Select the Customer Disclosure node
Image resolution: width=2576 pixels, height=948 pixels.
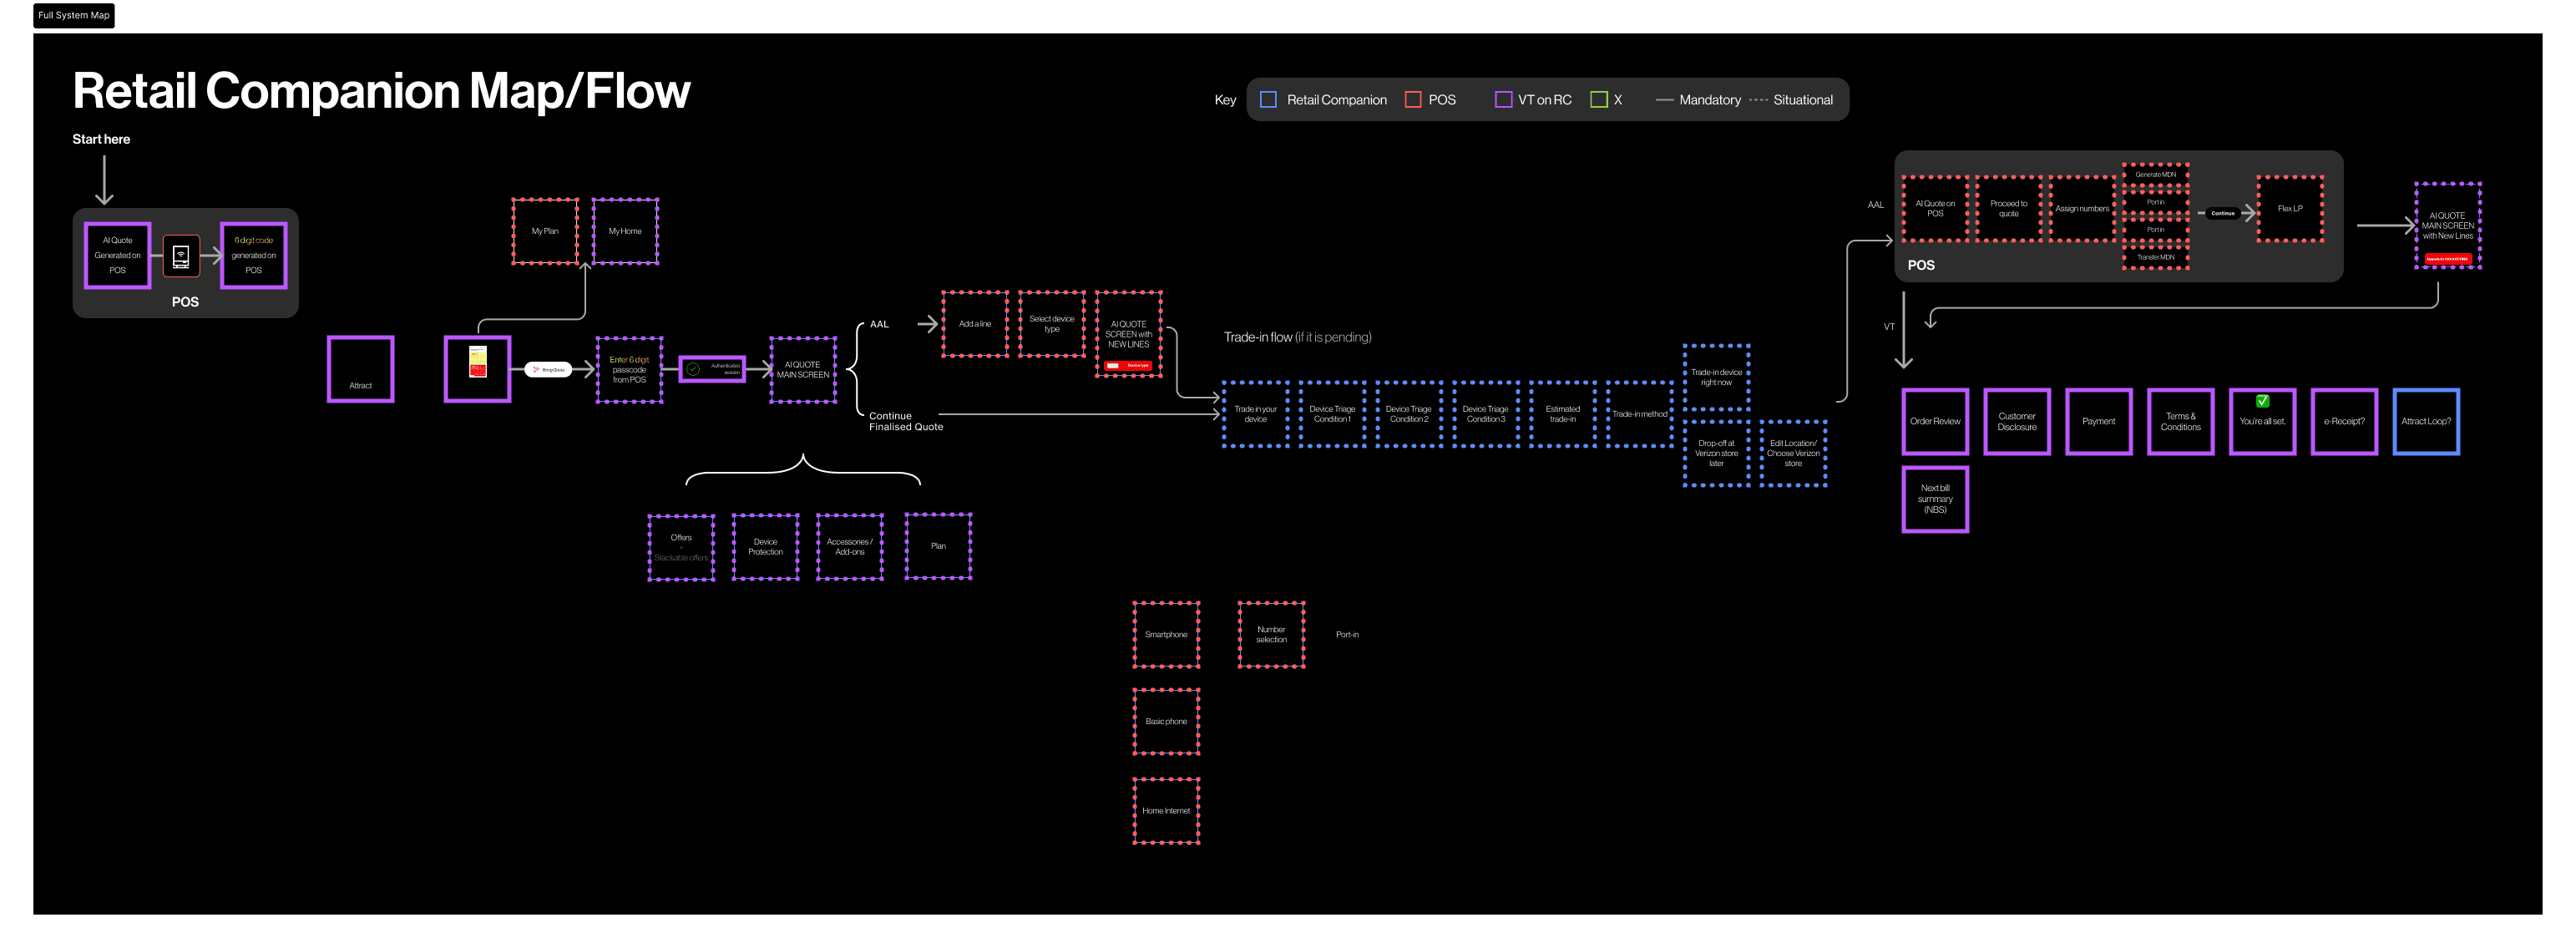[x=2017, y=422]
